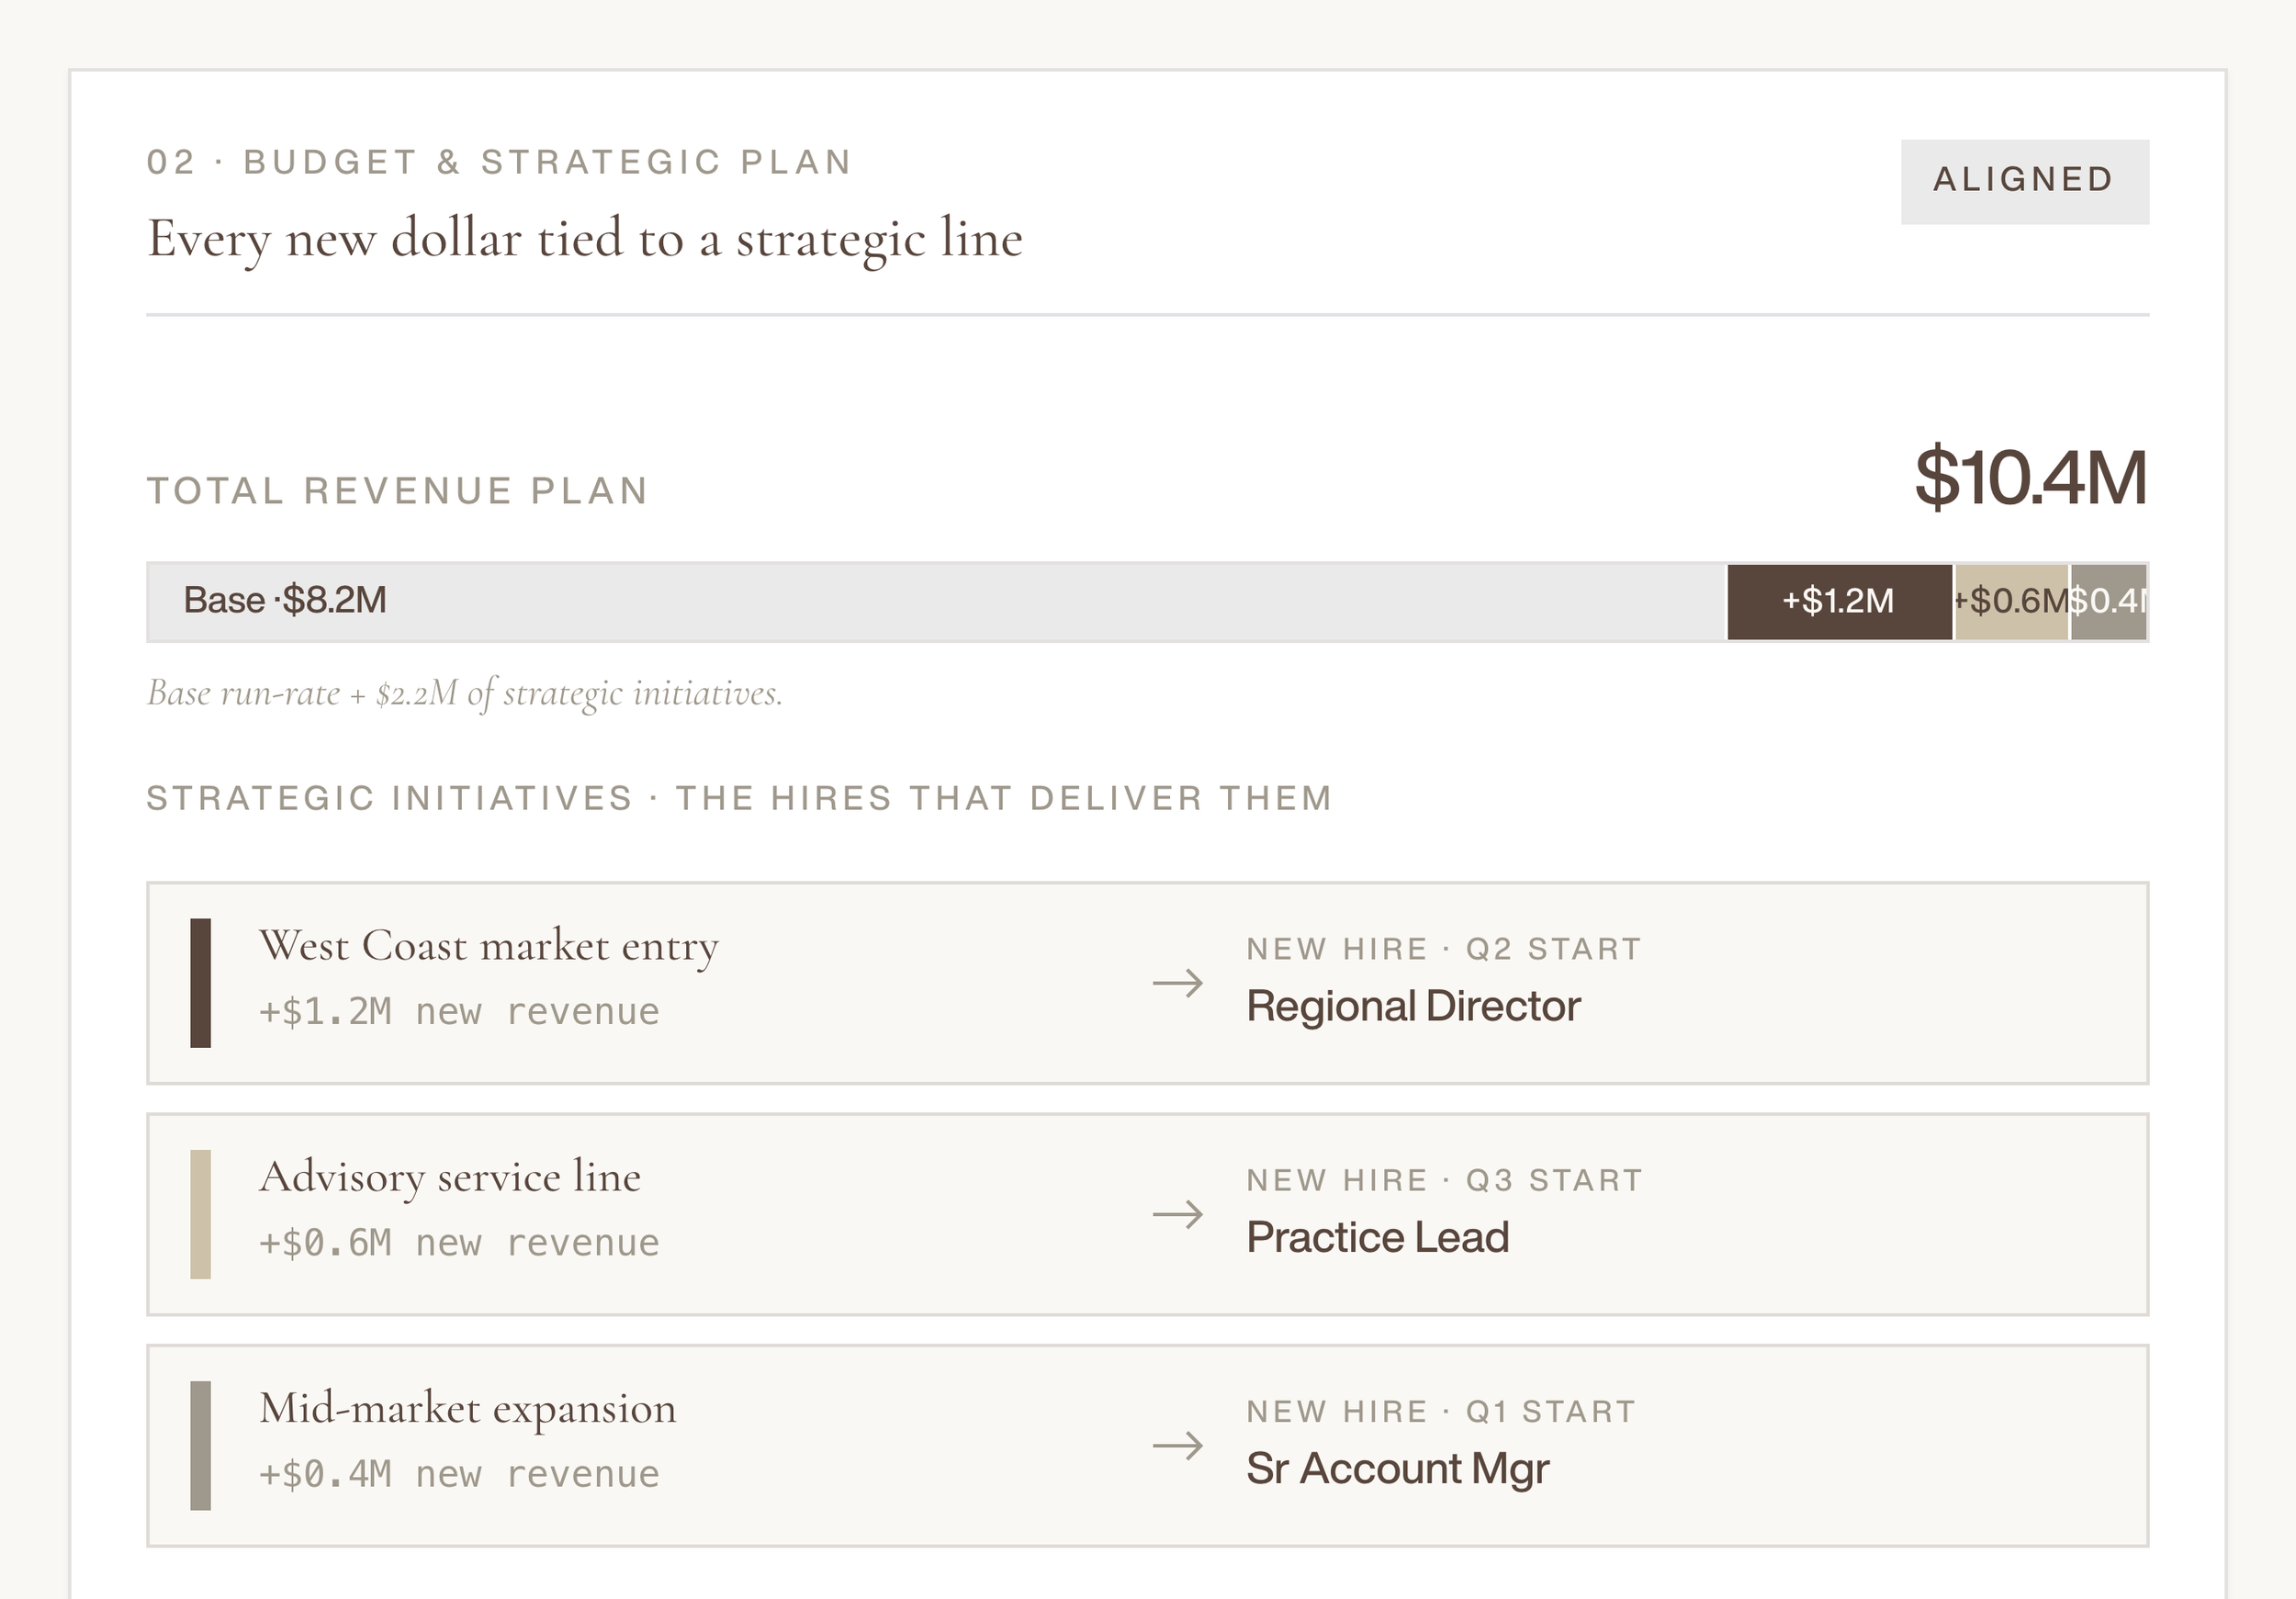This screenshot has width=2296, height=1599.
Task: Open the Practice Lead hire
Action: (x=1377, y=1237)
